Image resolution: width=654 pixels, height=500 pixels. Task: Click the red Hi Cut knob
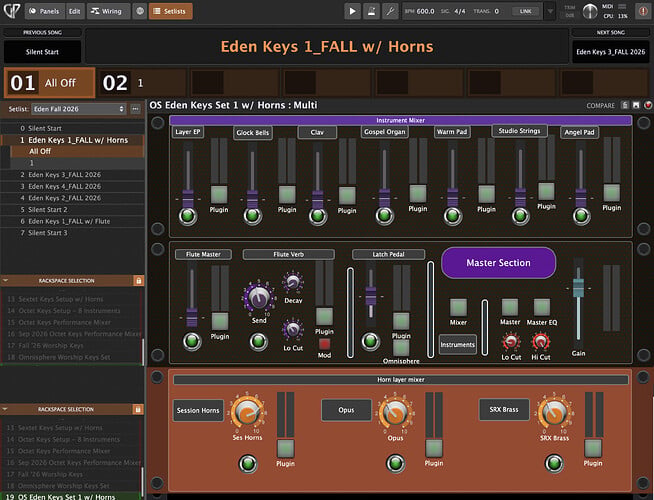point(541,342)
